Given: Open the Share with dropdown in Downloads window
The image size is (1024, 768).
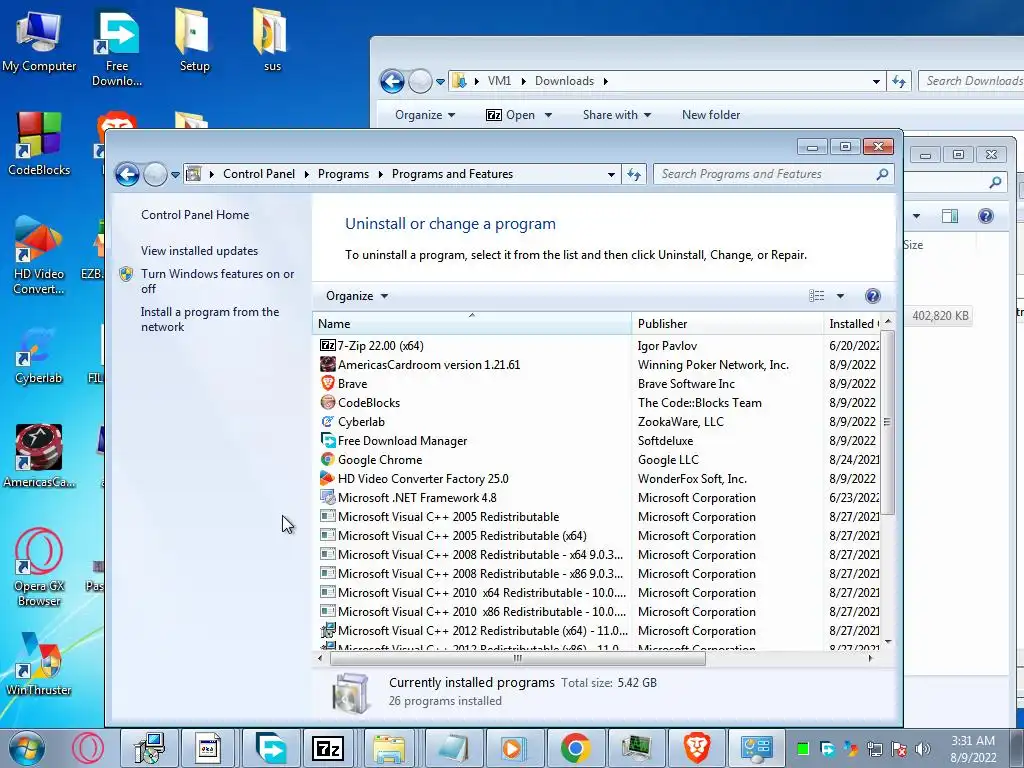Looking at the screenshot, I should coord(616,115).
